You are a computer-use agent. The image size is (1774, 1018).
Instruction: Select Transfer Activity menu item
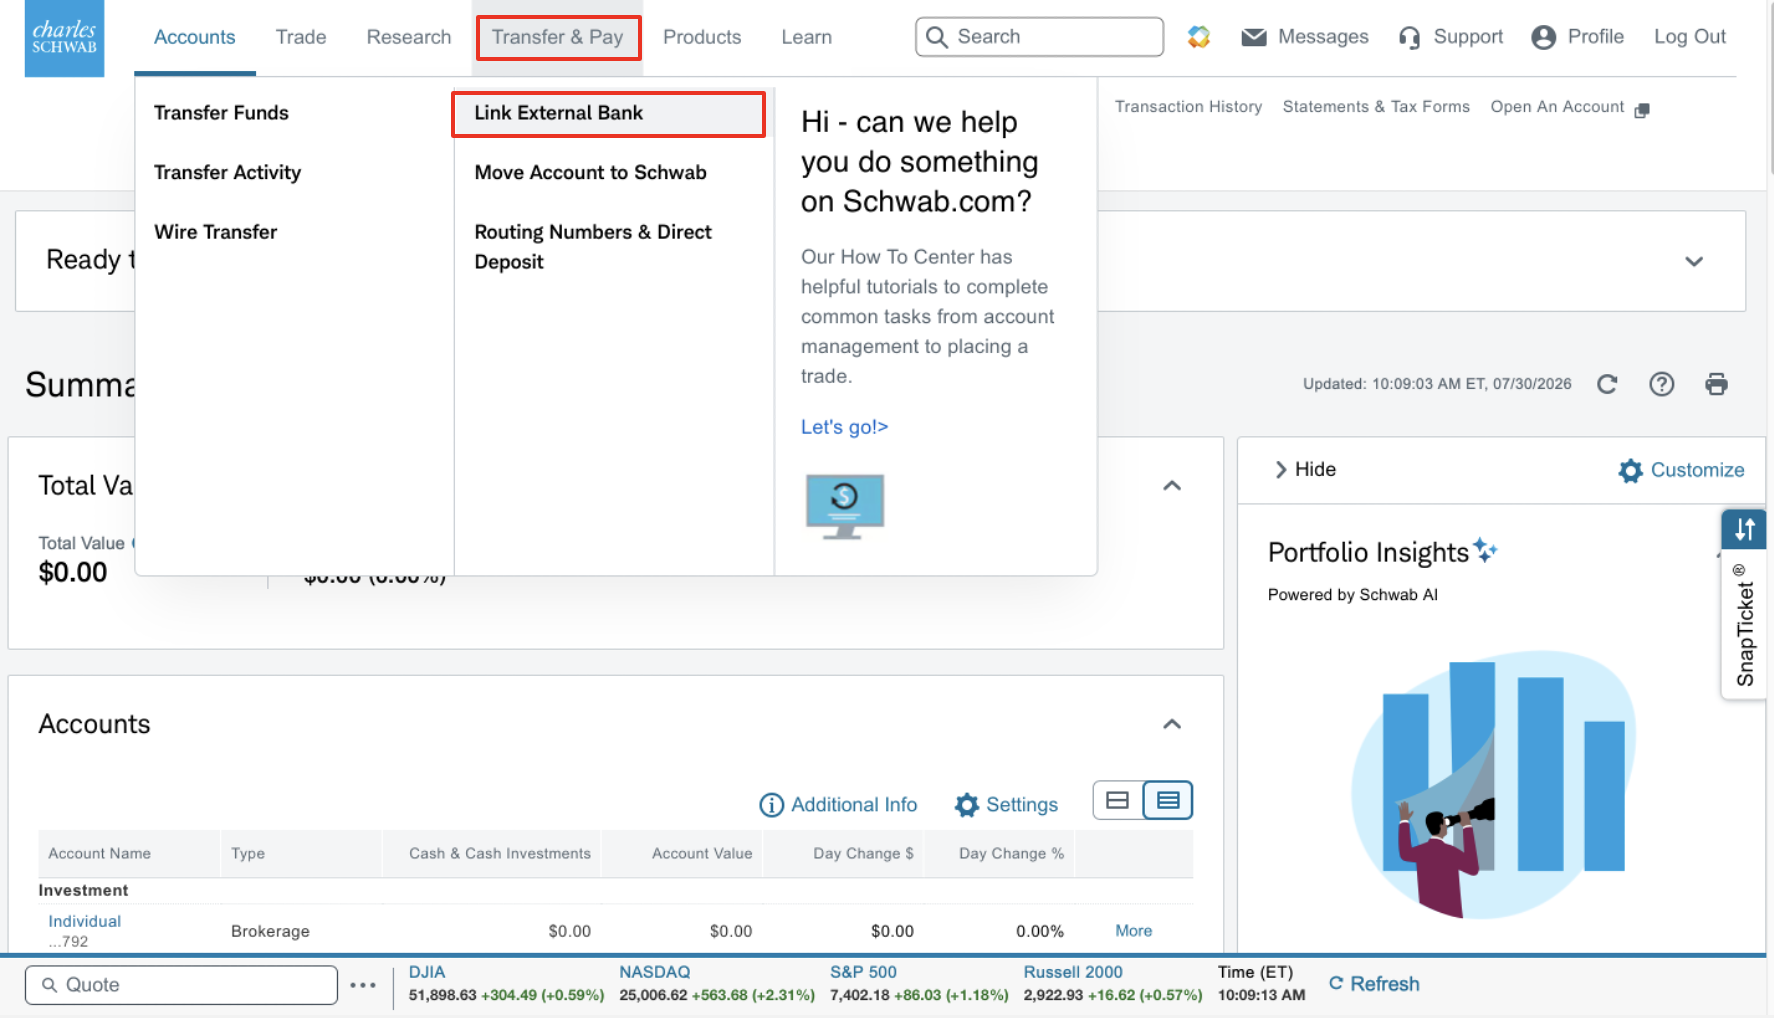tap(227, 173)
